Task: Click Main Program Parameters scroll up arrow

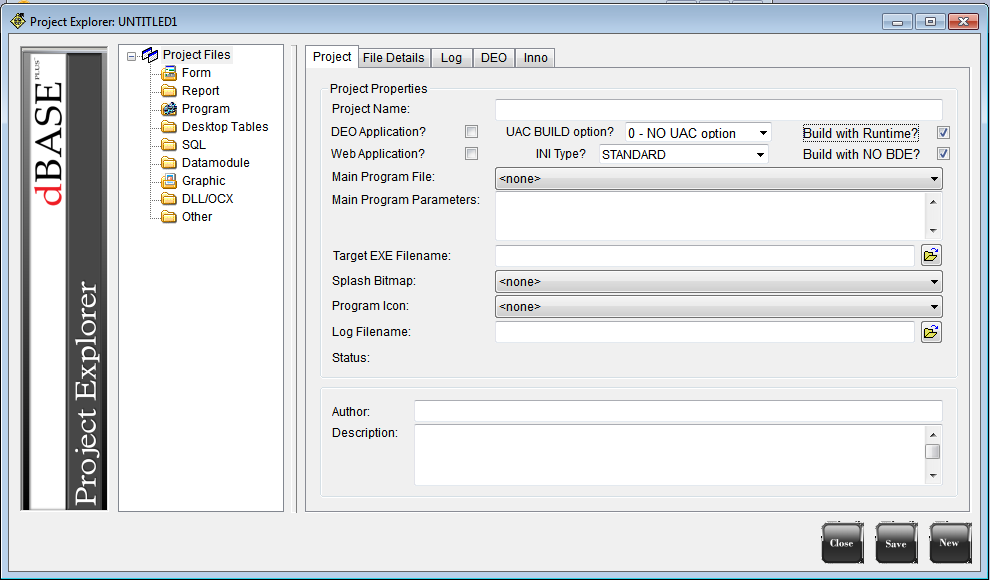Action: point(933,202)
